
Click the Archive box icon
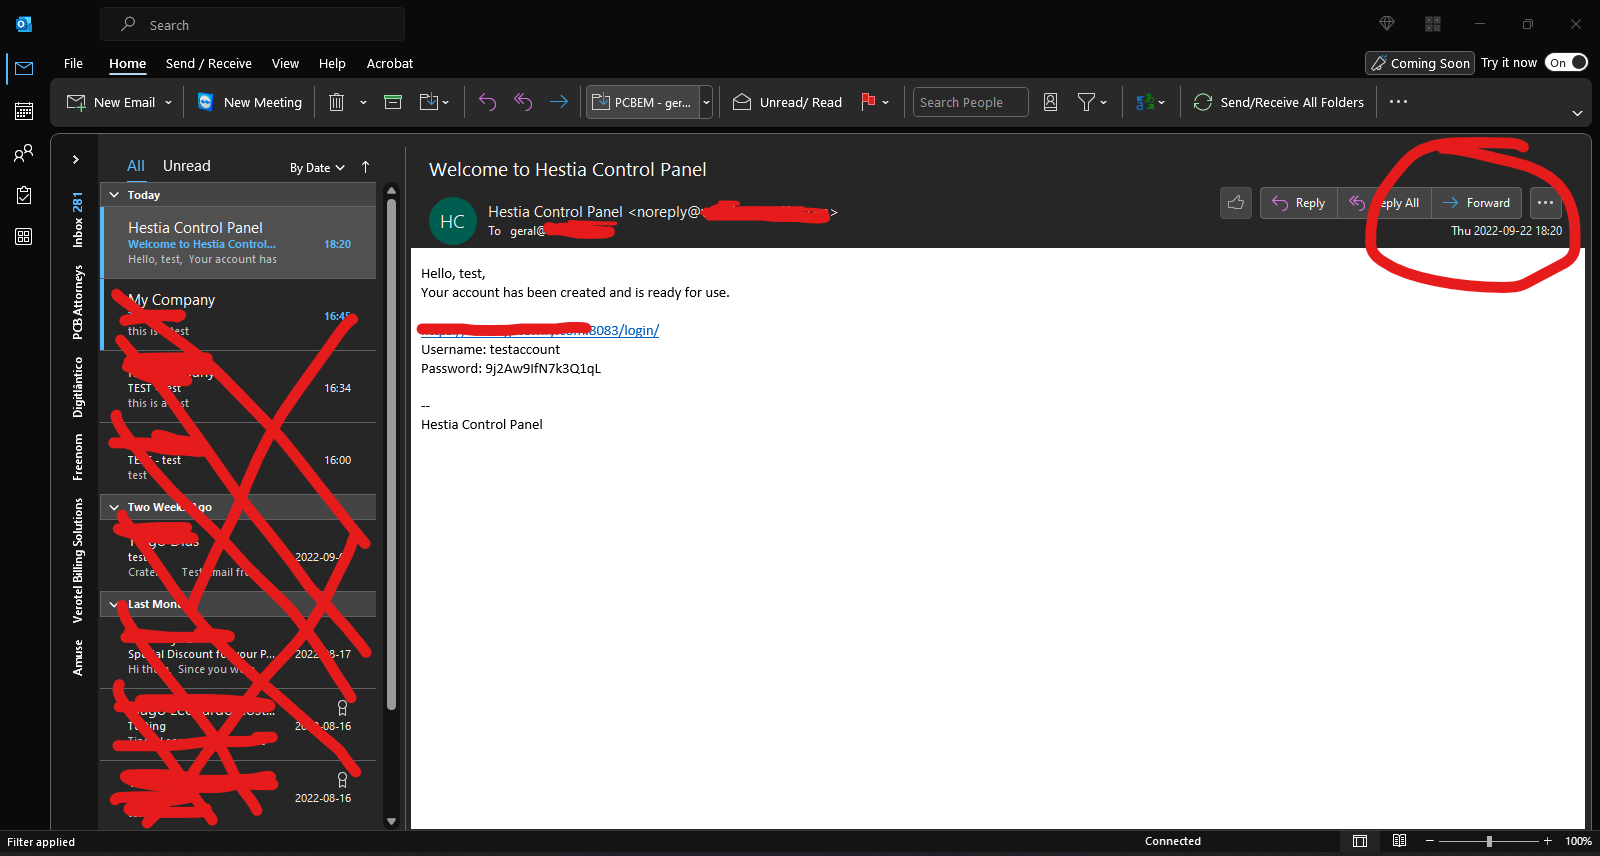click(393, 102)
